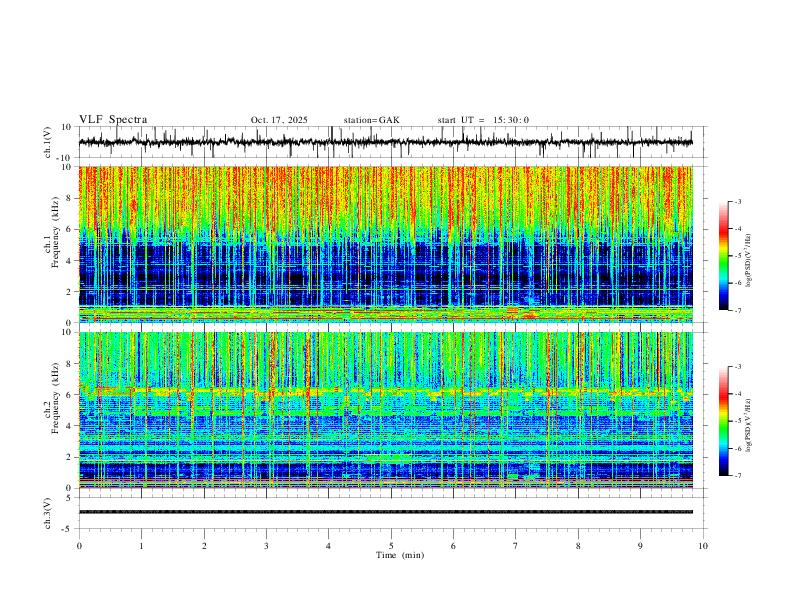The height and width of the screenshot is (612, 792).
Task: Click tick label "6" on the Time axis
Action: pyautogui.click(x=454, y=546)
